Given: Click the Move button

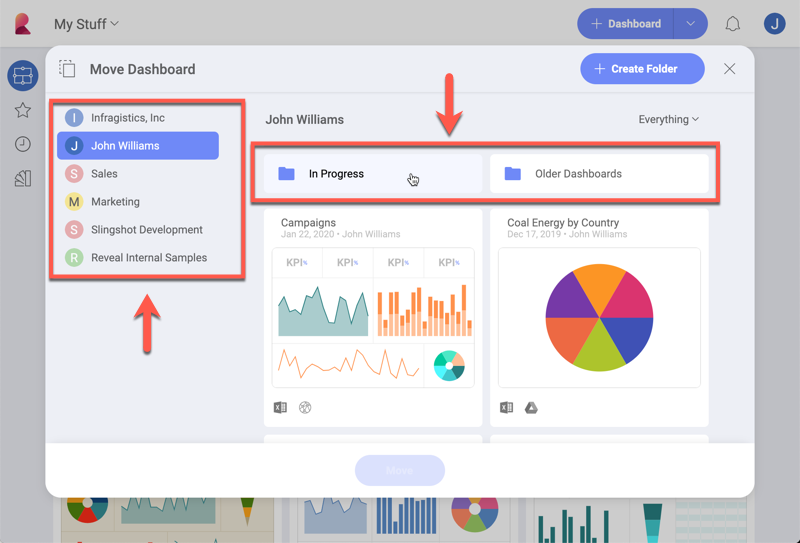Looking at the screenshot, I should (399, 470).
